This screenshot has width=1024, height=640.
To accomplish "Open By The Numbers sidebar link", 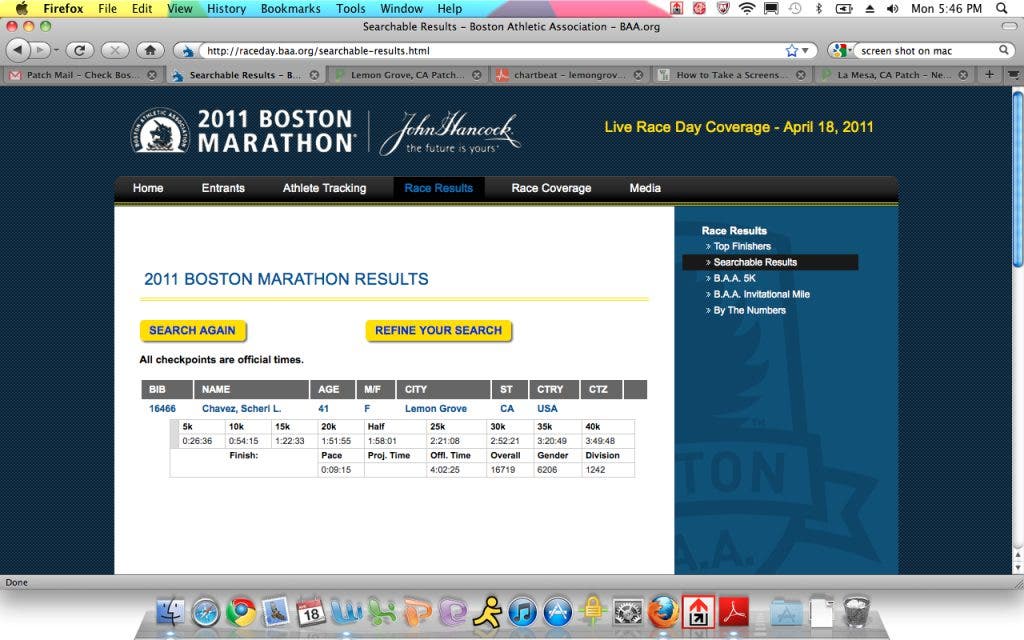I will tap(749, 310).
